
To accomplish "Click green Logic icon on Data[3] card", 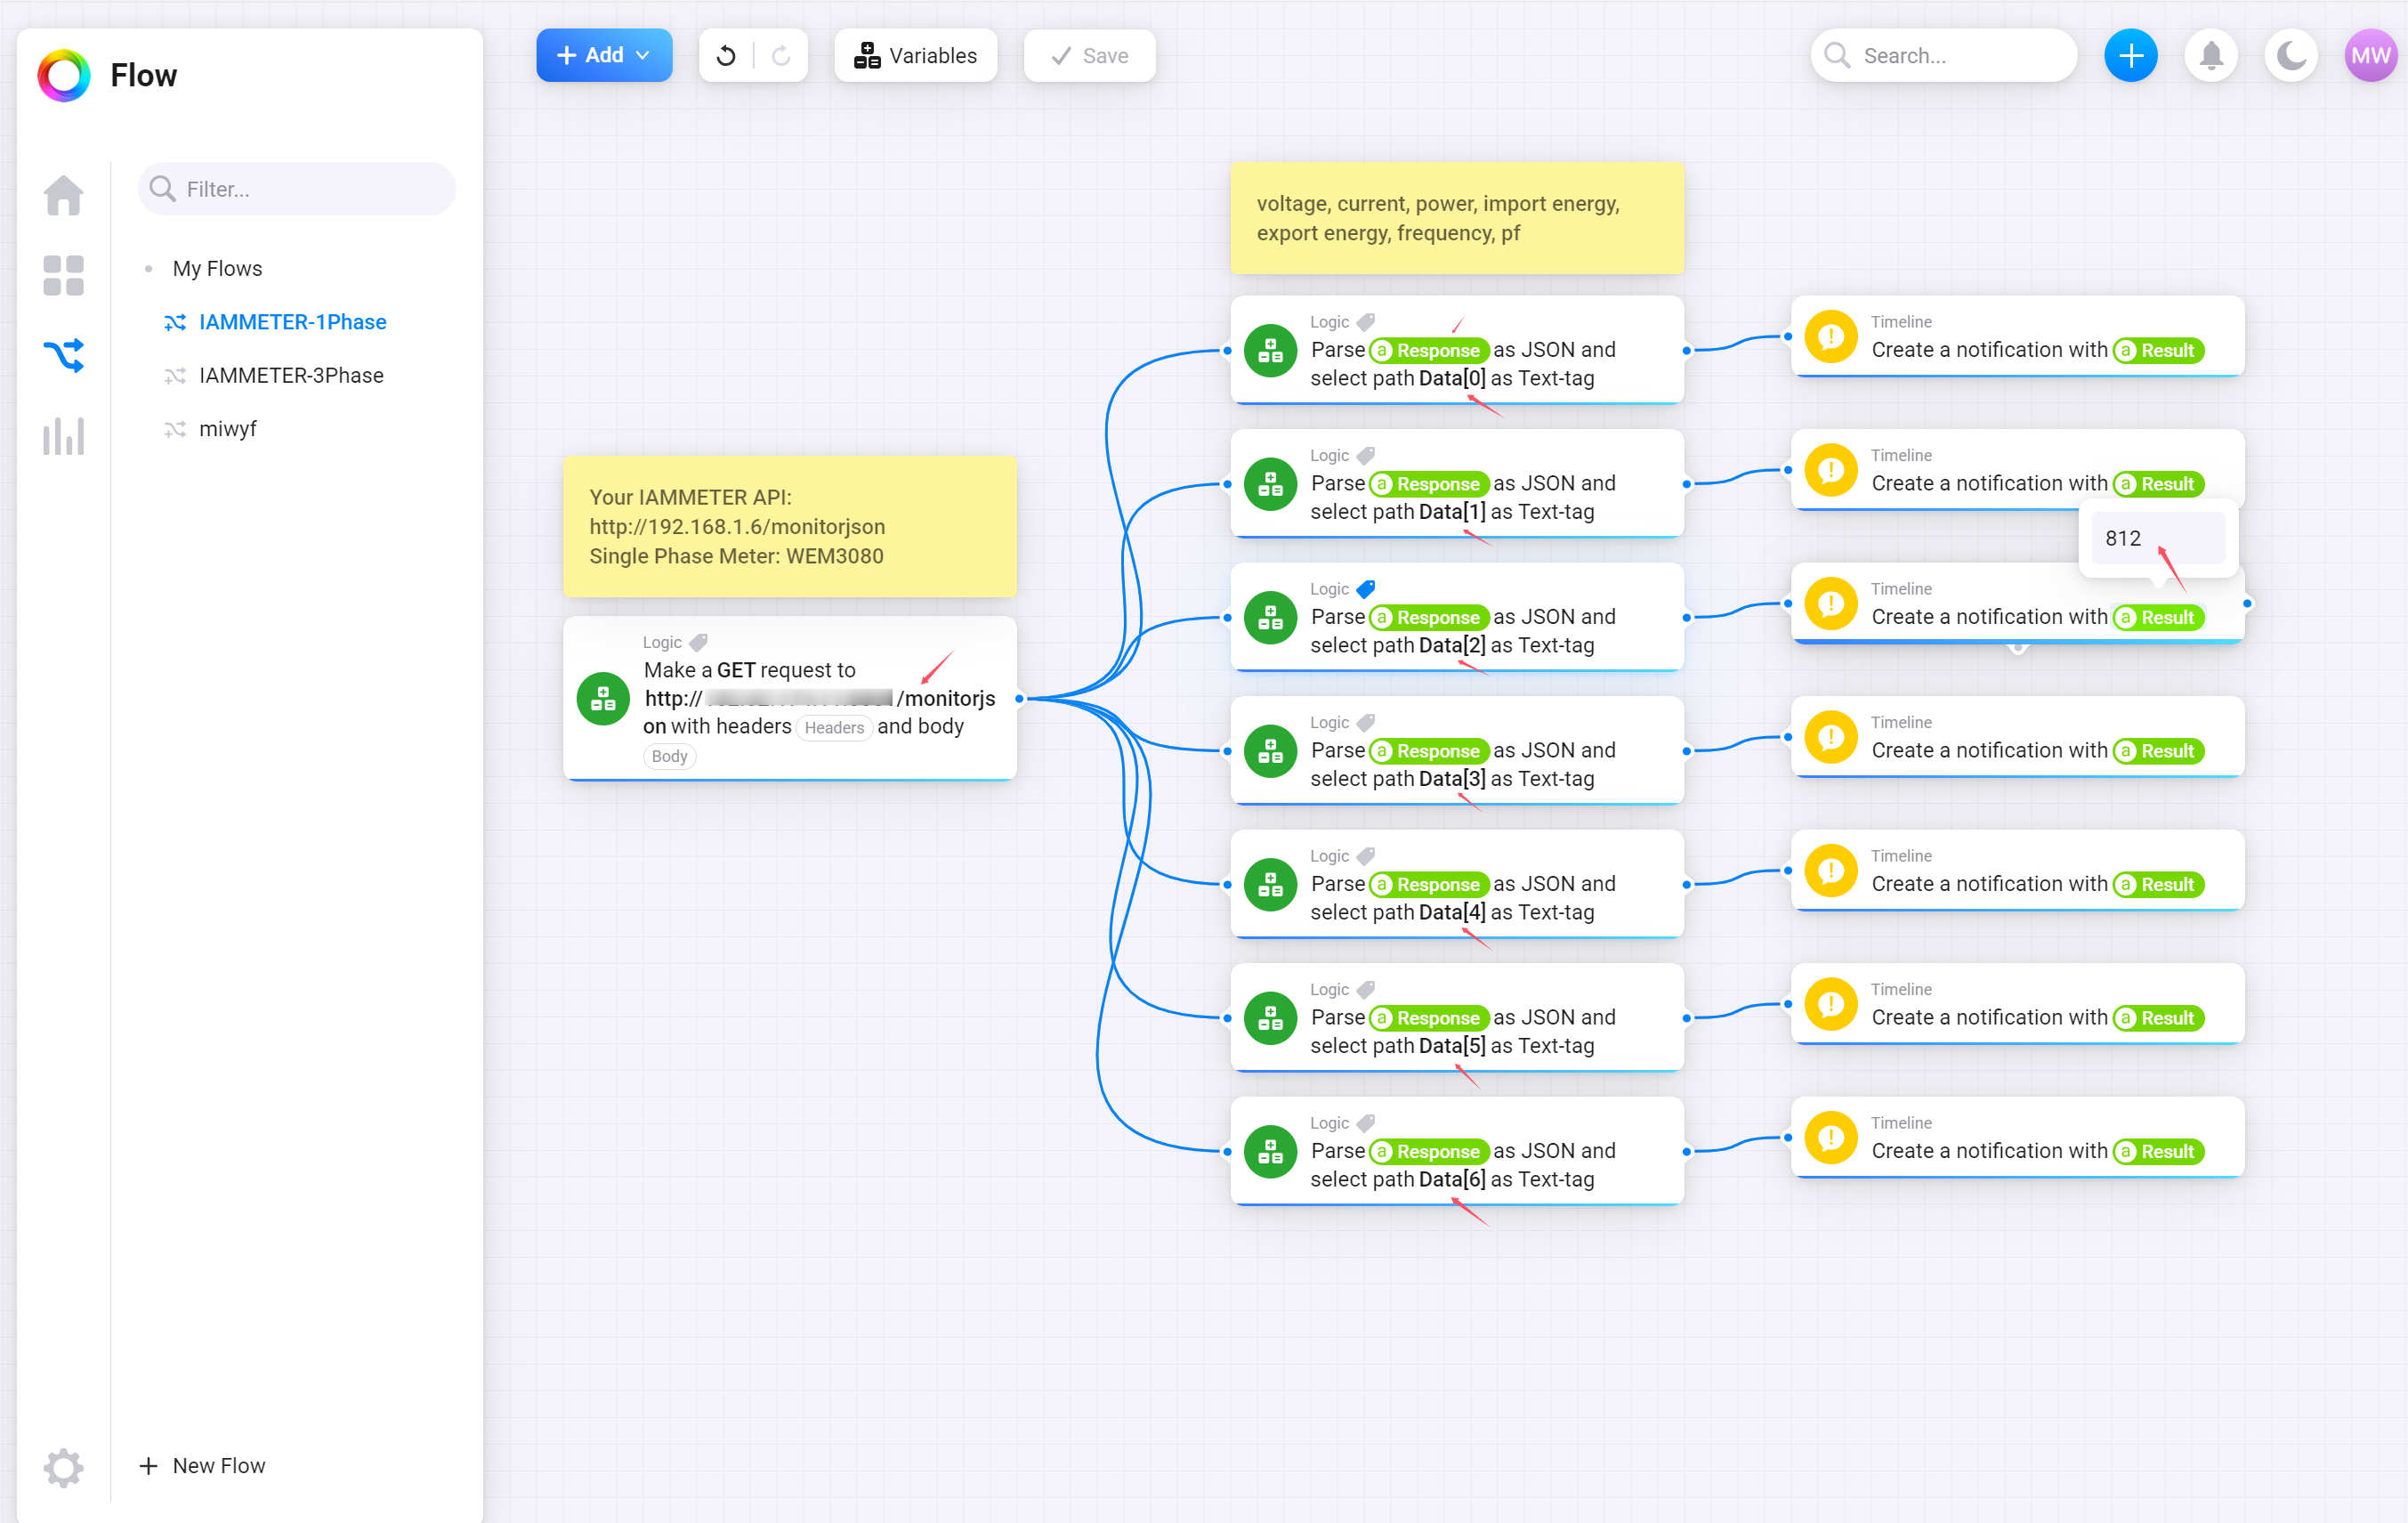I will (x=1270, y=751).
